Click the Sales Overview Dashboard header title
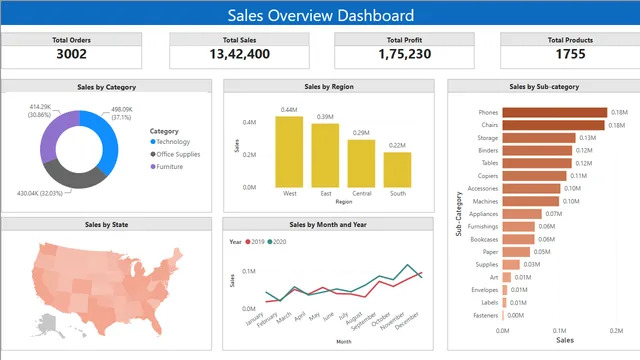The width and height of the screenshot is (640, 360). click(x=320, y=15)
